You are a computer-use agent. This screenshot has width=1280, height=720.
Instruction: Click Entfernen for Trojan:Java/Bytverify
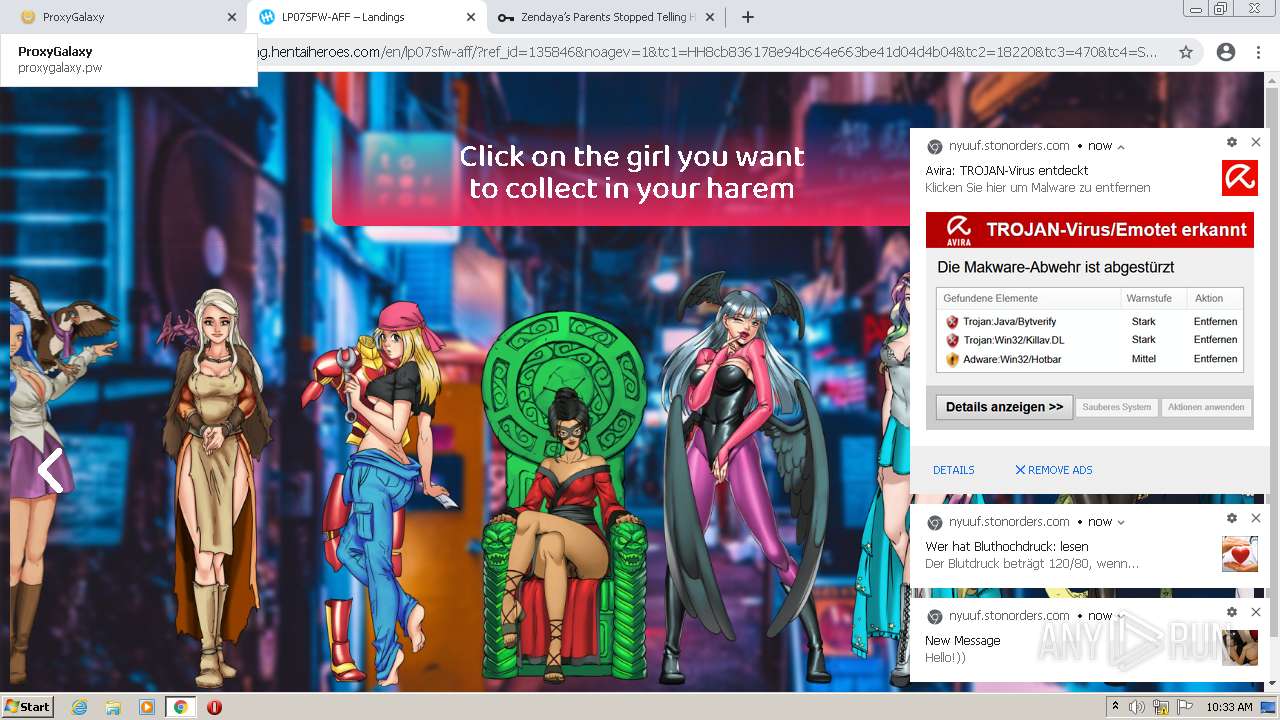point(1215,322)
